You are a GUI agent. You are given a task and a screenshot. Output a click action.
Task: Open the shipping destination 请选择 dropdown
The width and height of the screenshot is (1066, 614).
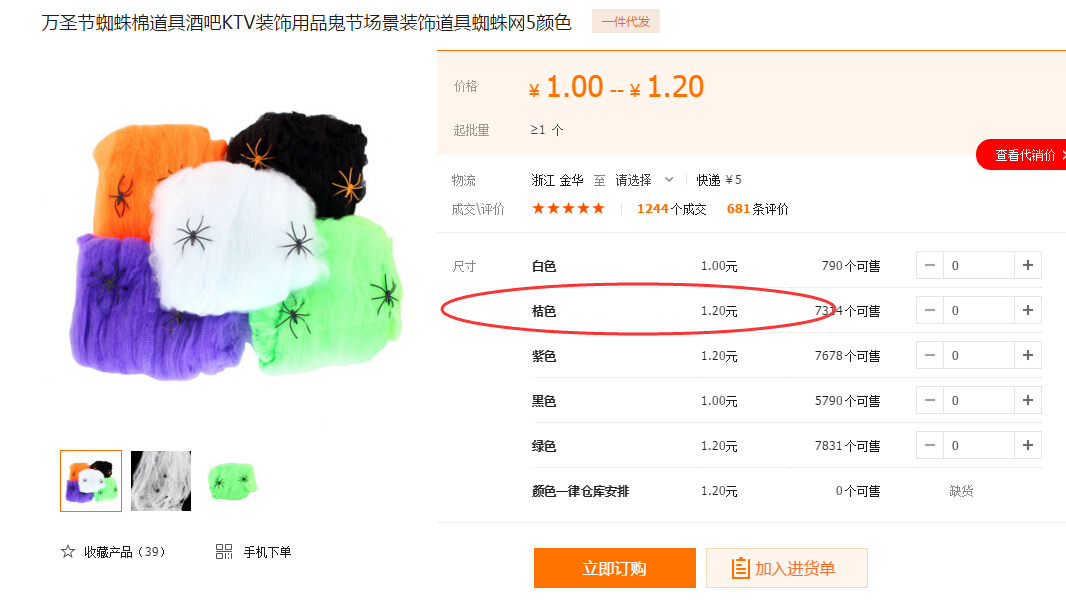[x=644, y=180]
